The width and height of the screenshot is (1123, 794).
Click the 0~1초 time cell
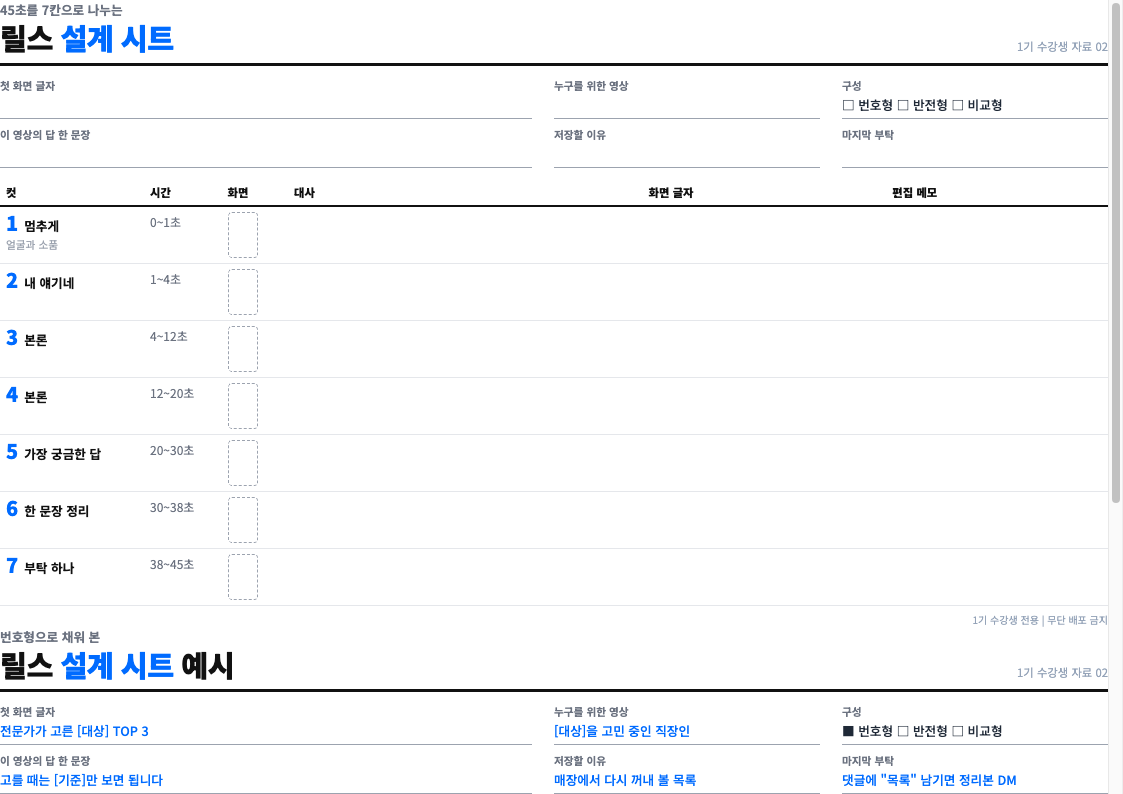165,223
